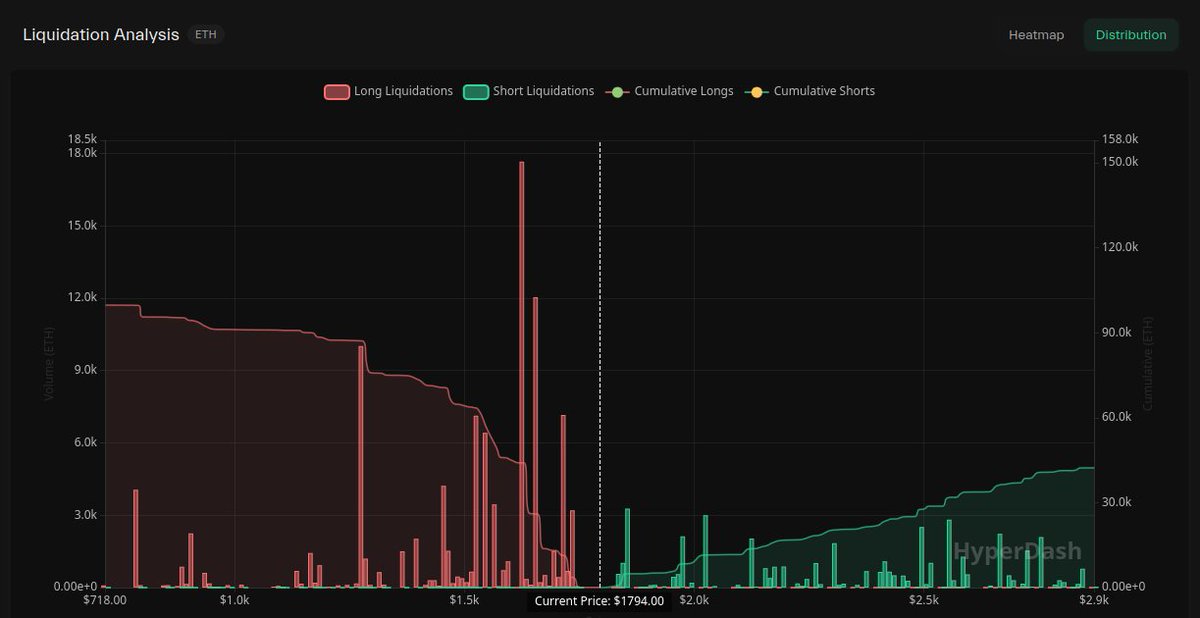The height and width of the screenshot is (618, 1200).
Task: Open the ETH asset selector
Action: [205, 34]
